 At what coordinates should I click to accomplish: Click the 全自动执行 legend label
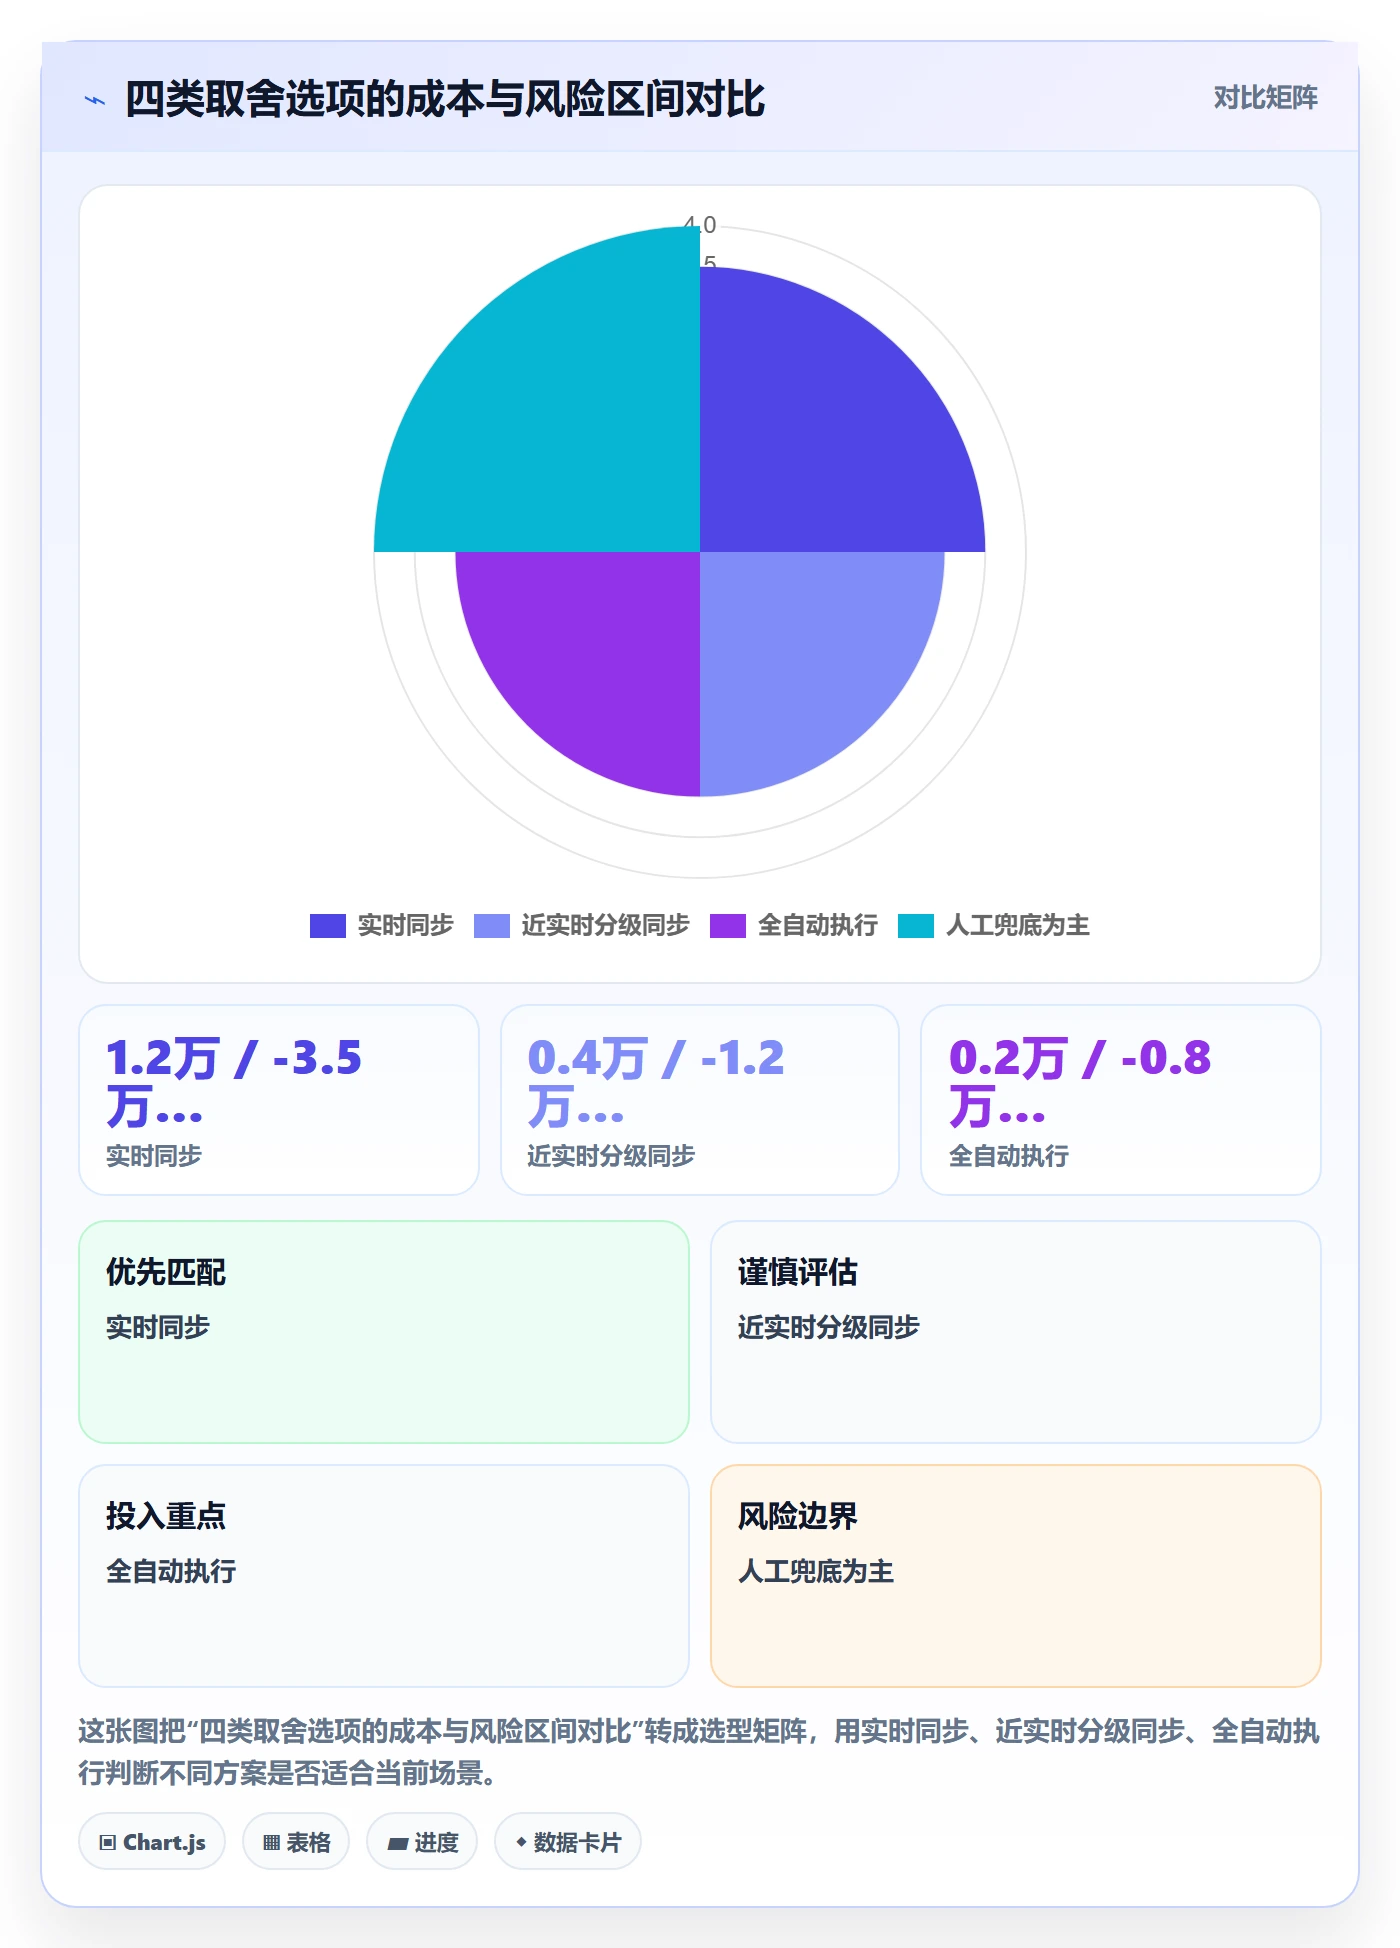tap(818, 926)
